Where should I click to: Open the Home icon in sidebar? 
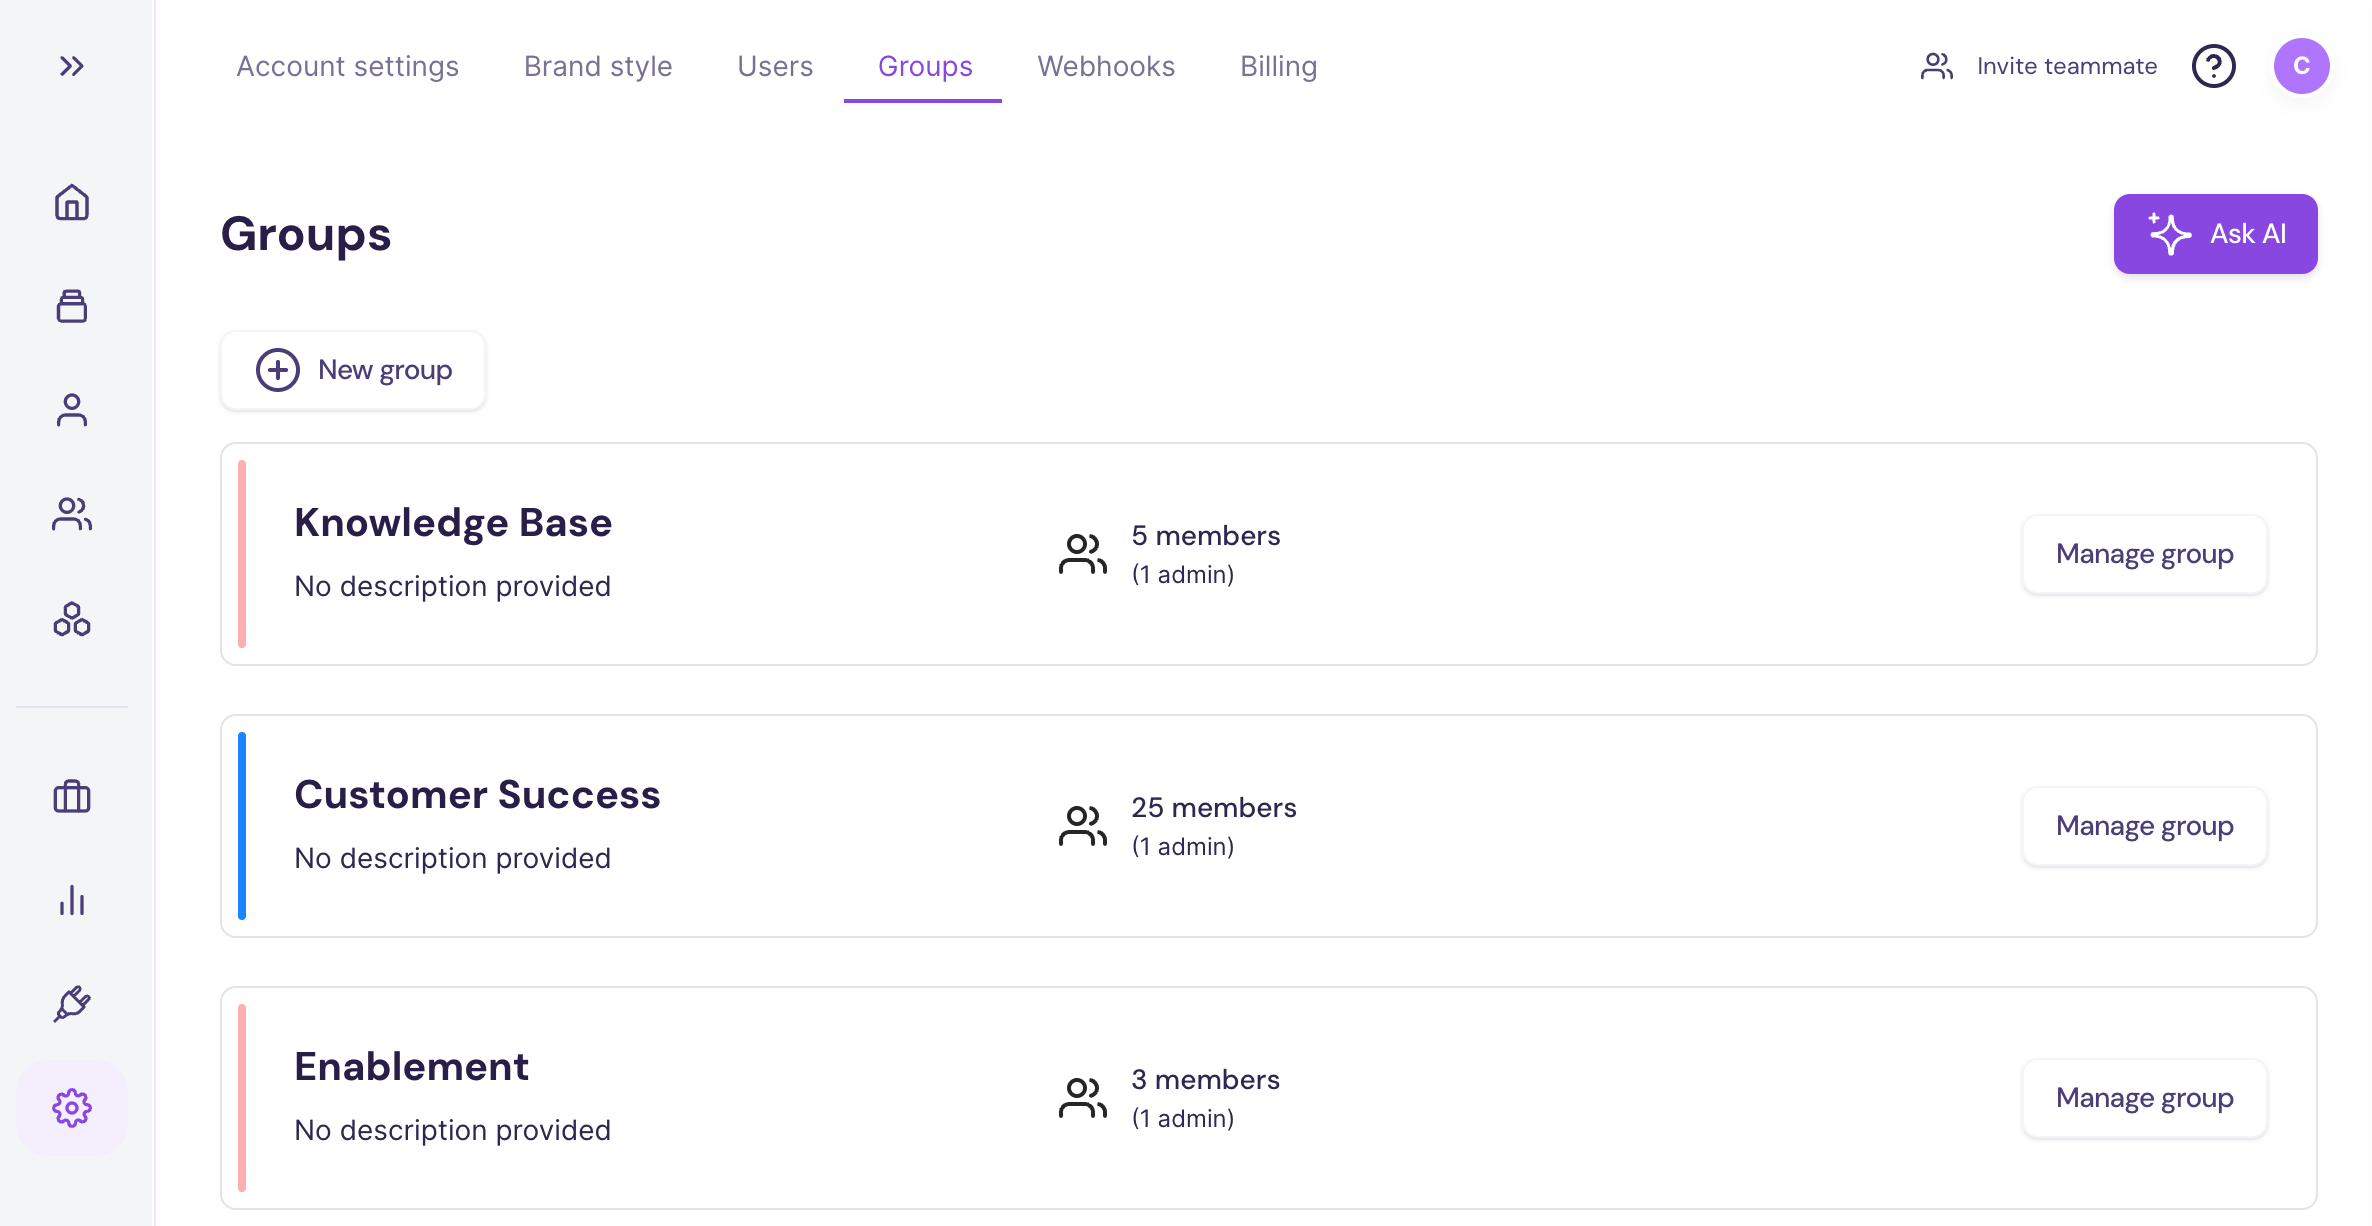pos(71,202)
